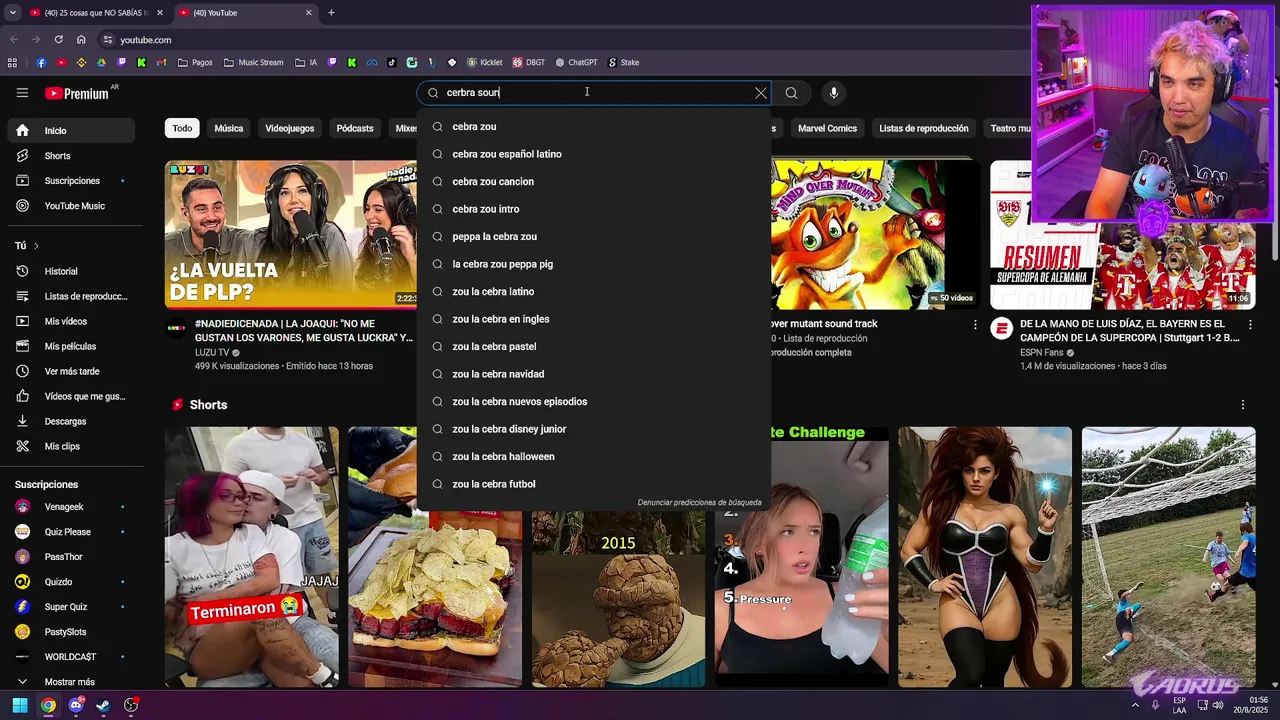Start voice search with the microphone
The height and width of the screenshot is (720, 1280).
(x=834, y=93)
